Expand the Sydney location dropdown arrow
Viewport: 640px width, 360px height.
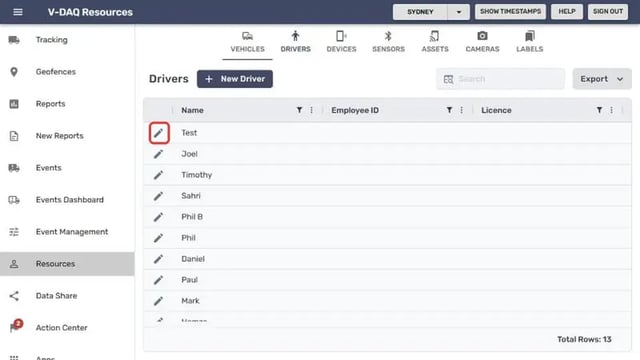pyautogui.click(x=459, y=12)
